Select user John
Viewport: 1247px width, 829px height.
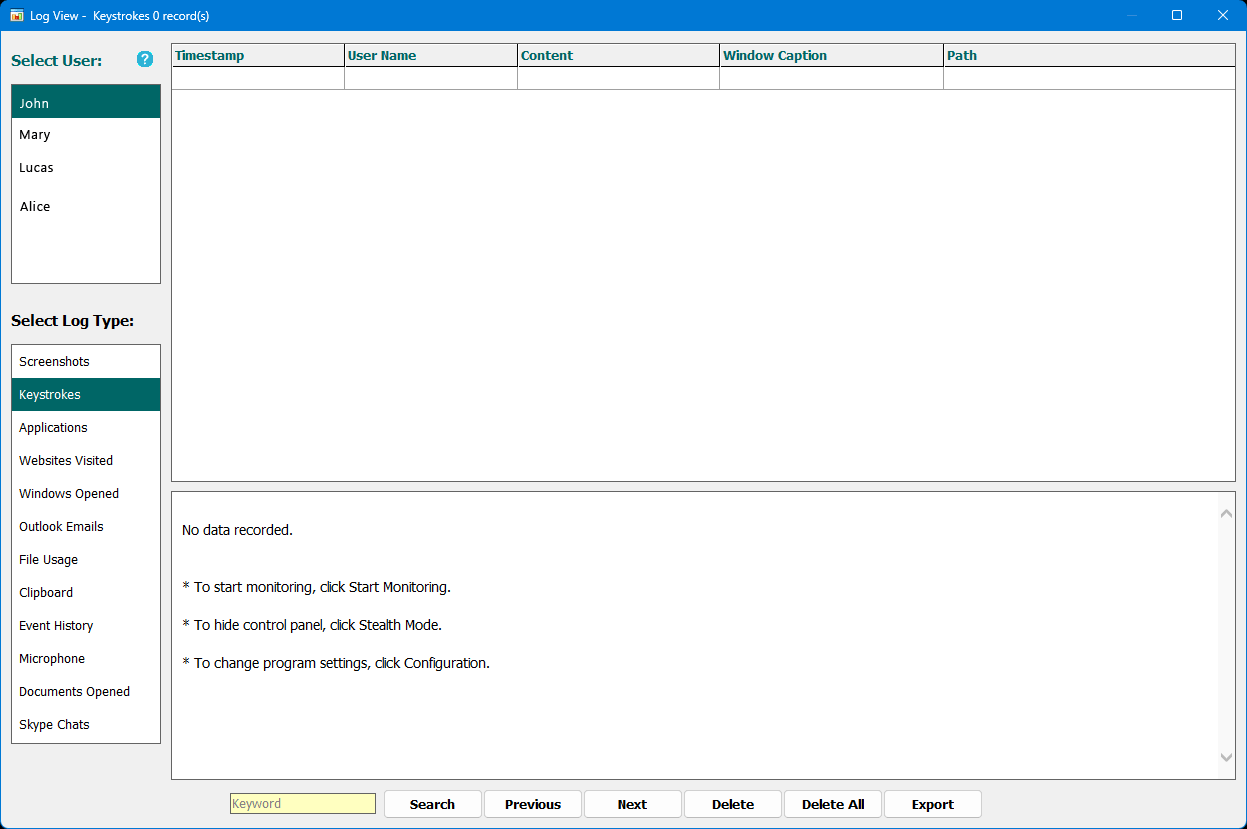86,102
